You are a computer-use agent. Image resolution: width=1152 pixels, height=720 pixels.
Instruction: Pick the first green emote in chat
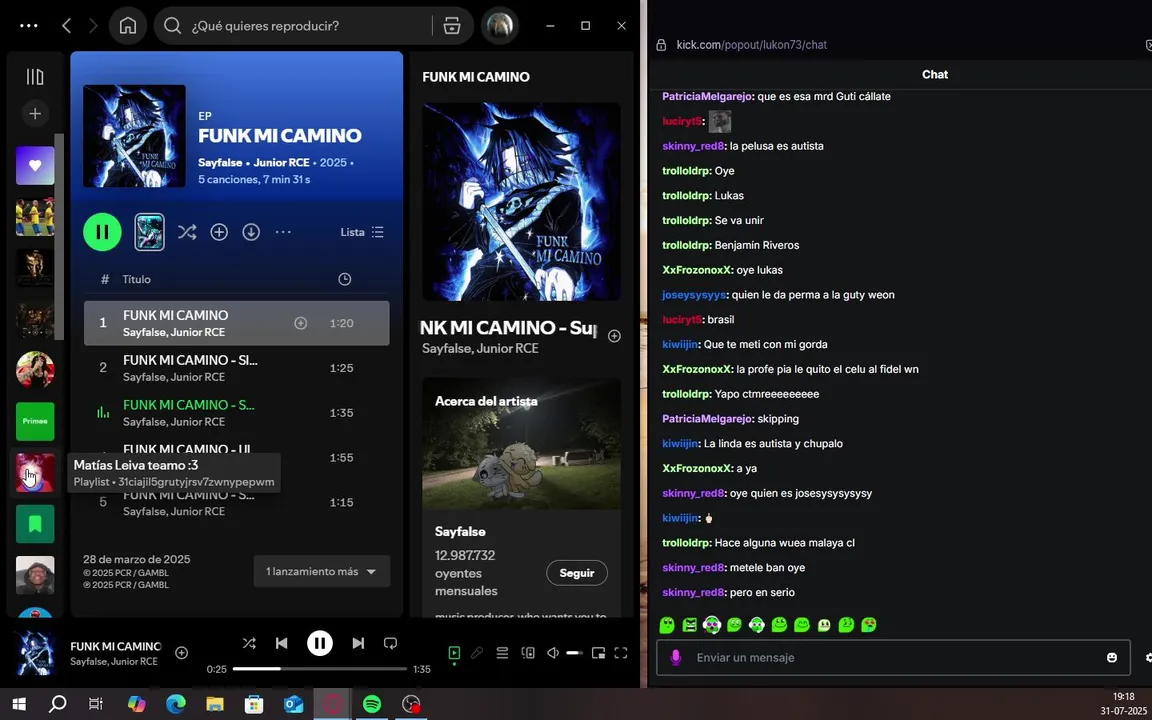coord(667,625)
